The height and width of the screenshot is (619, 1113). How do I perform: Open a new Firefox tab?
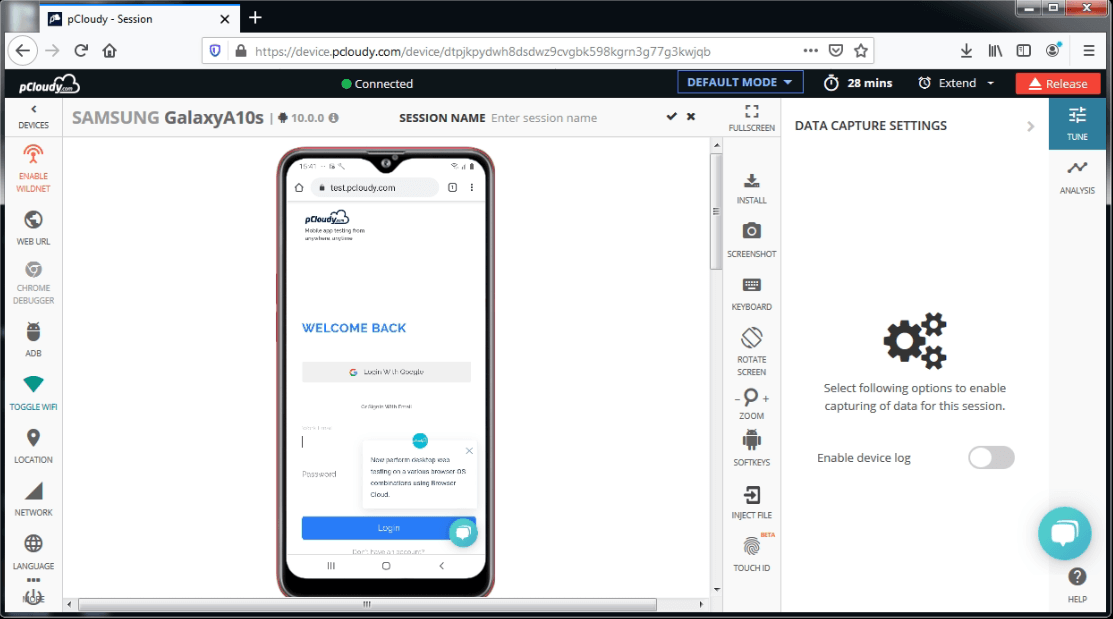tap(256, 18)
